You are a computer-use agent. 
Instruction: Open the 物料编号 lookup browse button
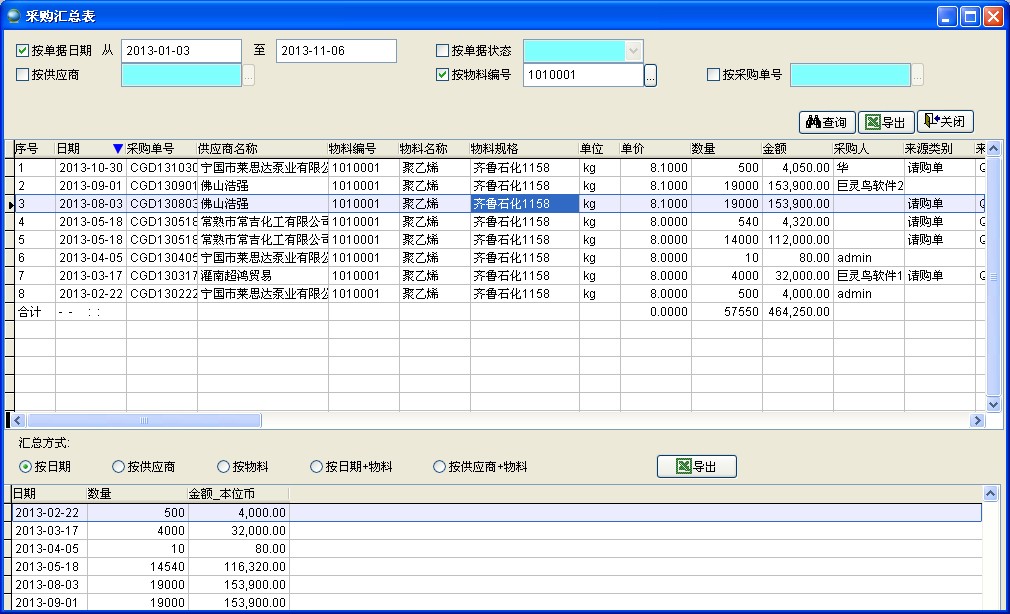click(x=650, y=75)
